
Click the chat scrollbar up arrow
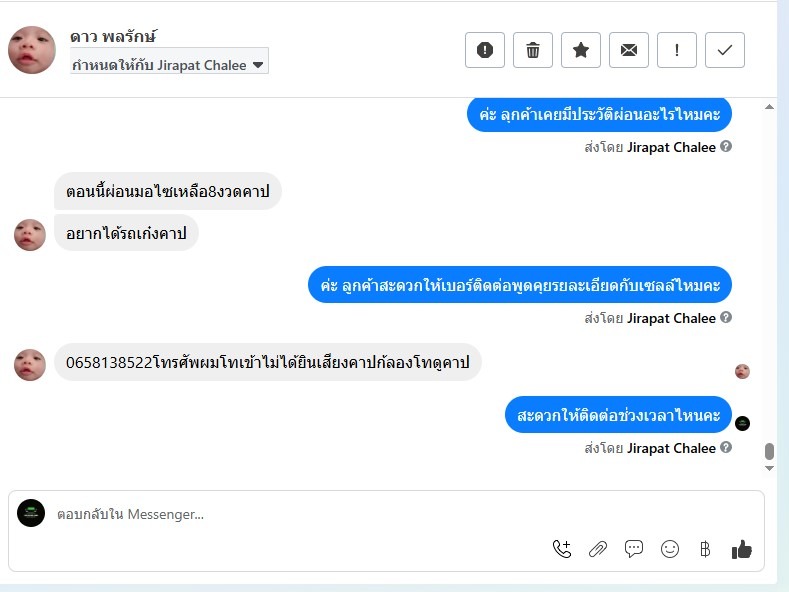[x=769, y=106]
